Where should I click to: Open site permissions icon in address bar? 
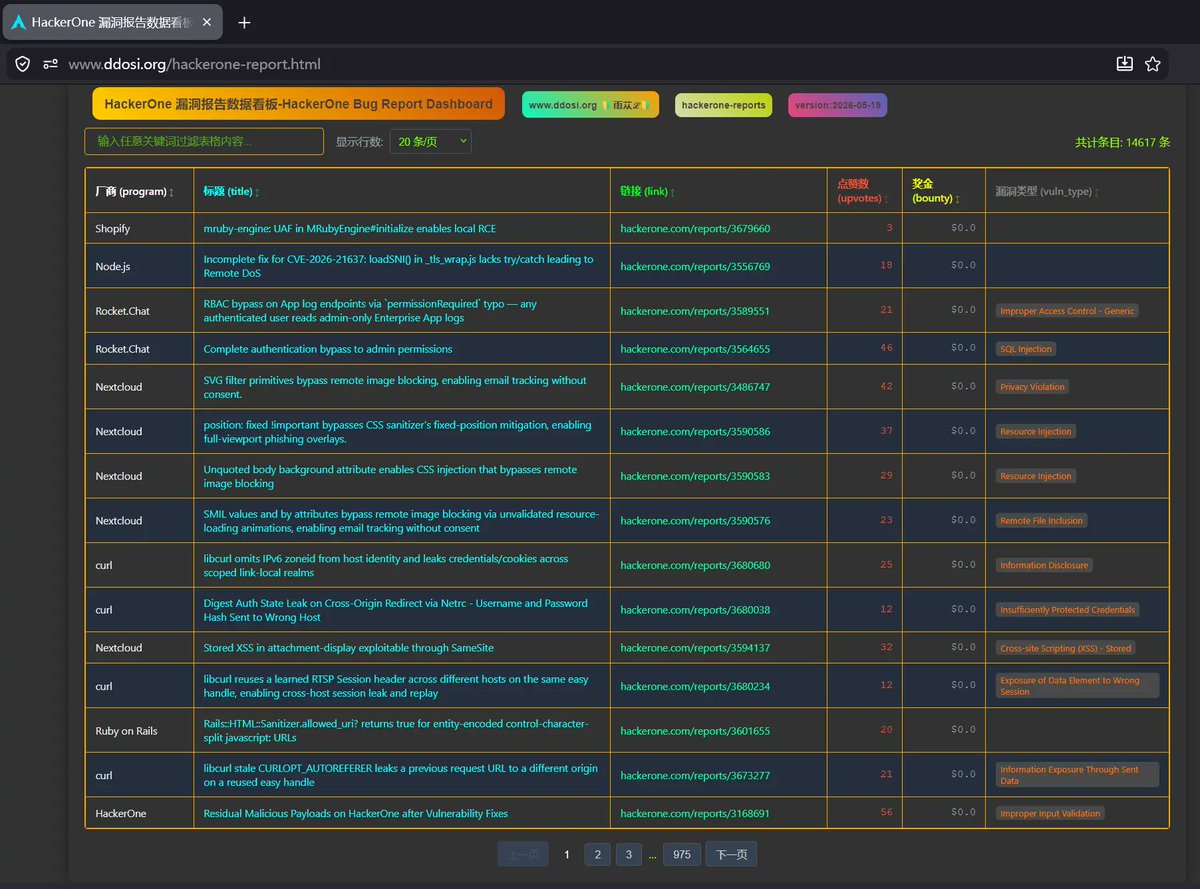tap(51, 64)
